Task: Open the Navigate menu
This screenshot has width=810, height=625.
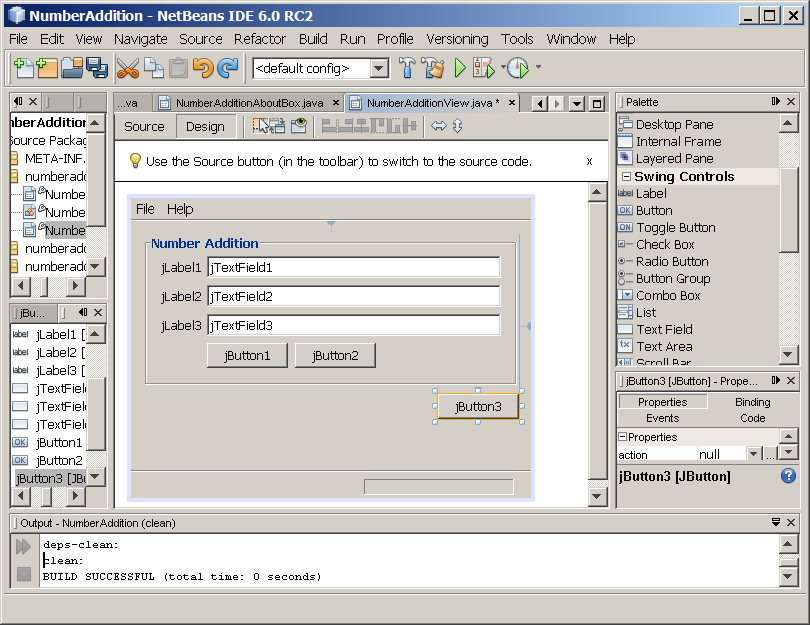Action: tap(141, 39)
